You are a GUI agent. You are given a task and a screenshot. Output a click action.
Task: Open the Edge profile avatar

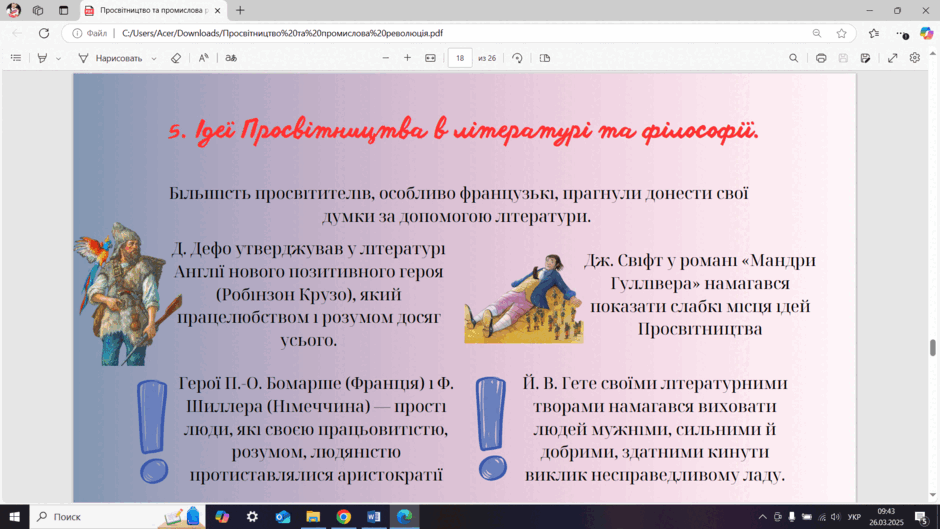13,10
